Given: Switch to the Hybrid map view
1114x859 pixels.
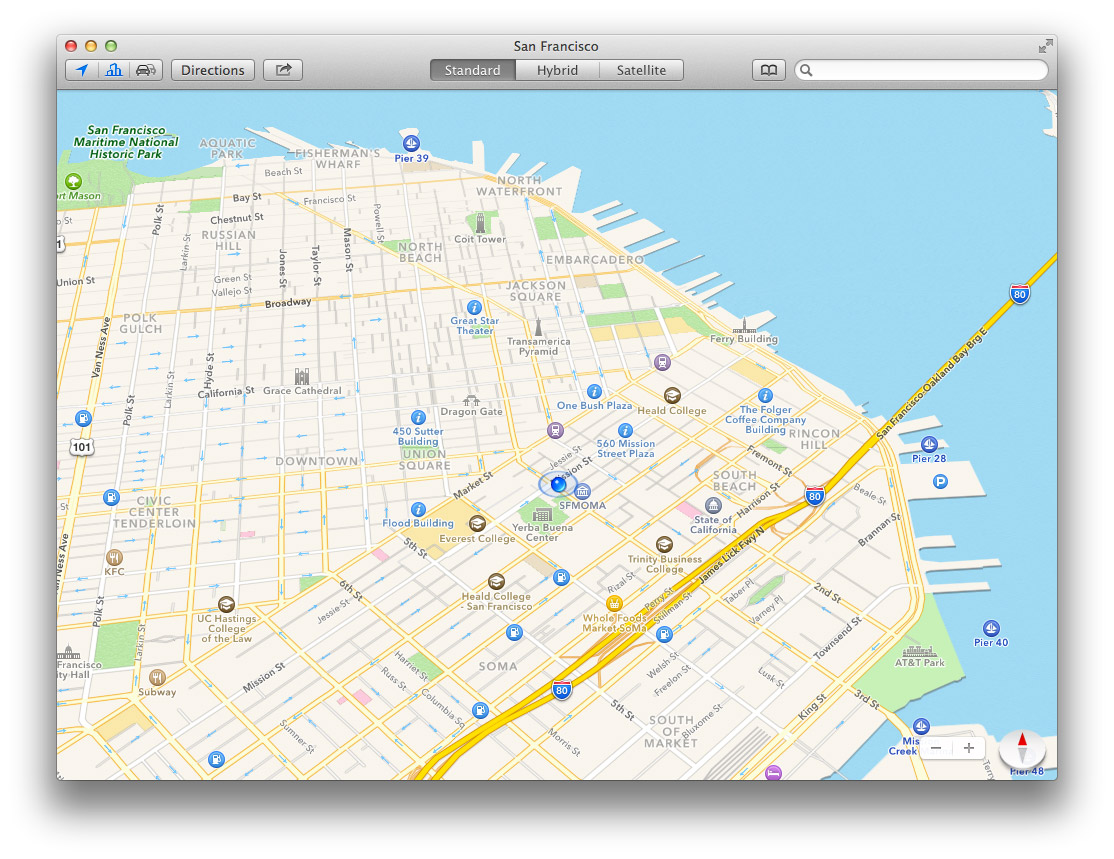Looking at the screenshot, I should point(558,70).
